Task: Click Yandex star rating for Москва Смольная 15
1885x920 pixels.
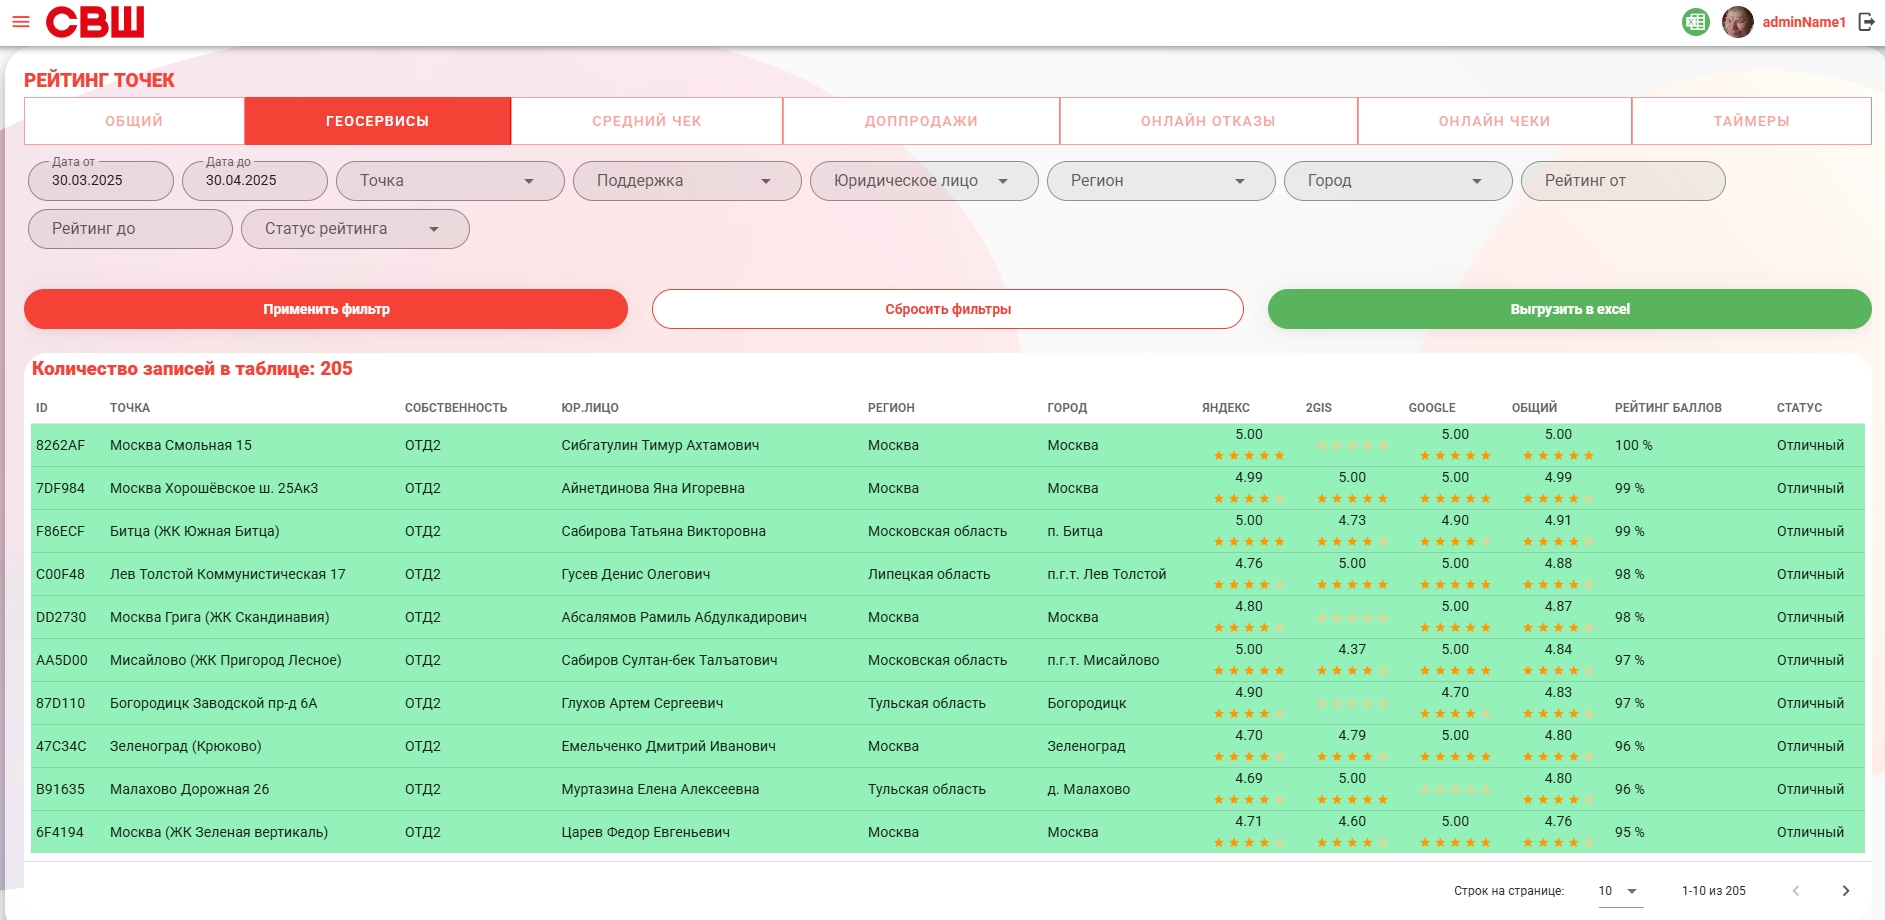Action: pos(1249,456)
